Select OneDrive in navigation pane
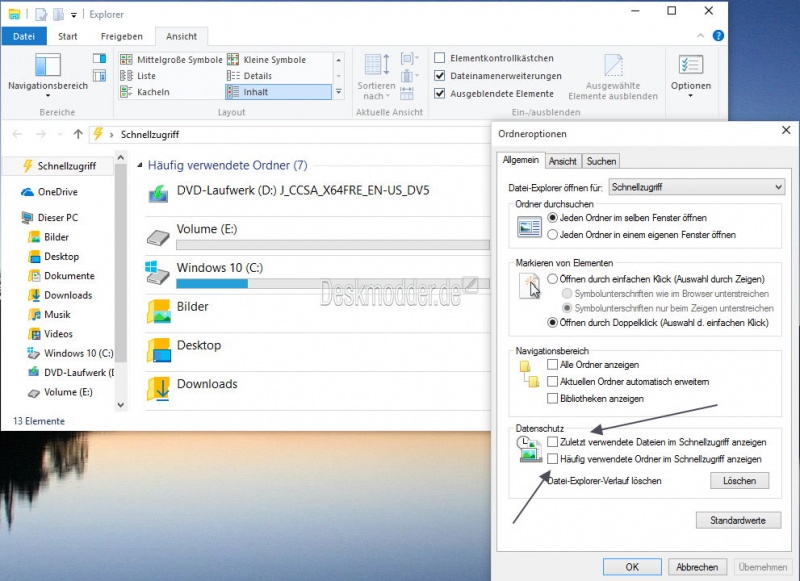Screen dimensions: 800x581 pos(57,192)
